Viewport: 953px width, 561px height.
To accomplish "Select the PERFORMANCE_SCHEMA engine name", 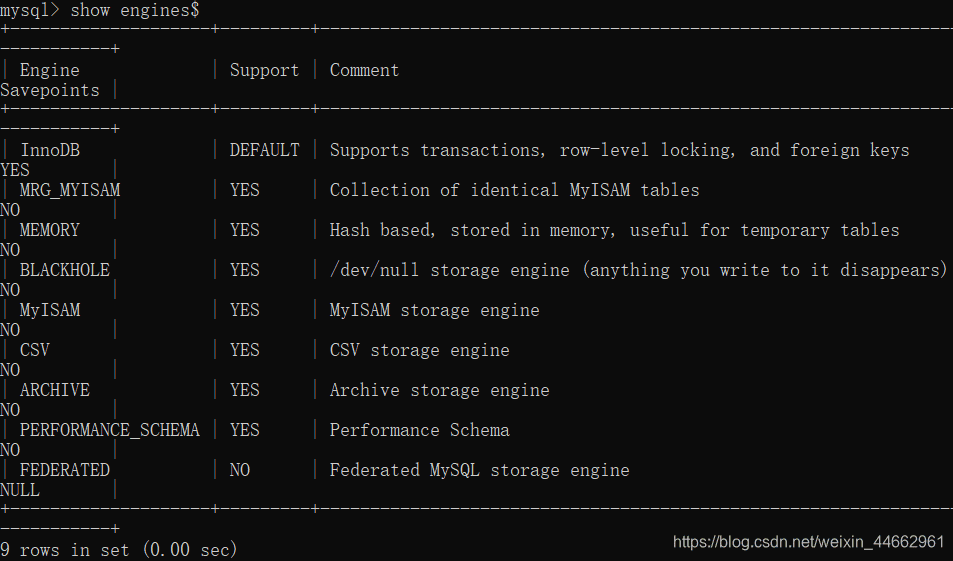I will [109, 430].
